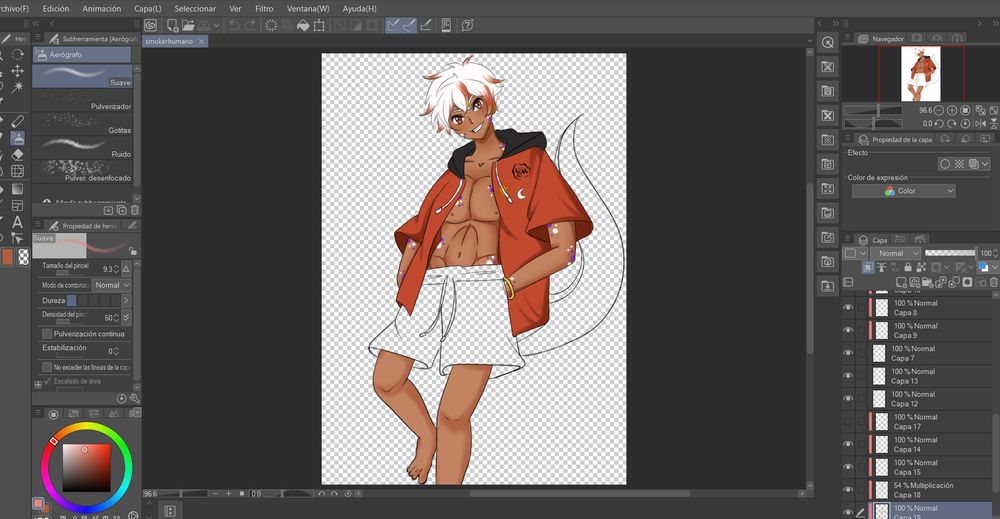Clear layer content with Delete icon
Image resolution: width=1000 pixels, height=519 pixels.
(271, 26)
